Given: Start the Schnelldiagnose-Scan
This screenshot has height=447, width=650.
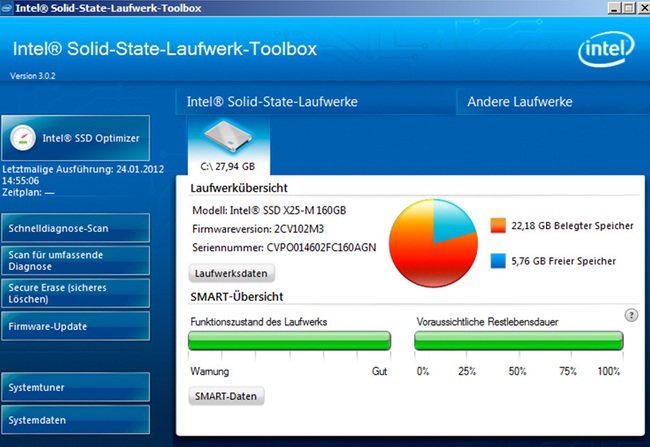Looking at the screenshot, I should click(x=75, y=228).
